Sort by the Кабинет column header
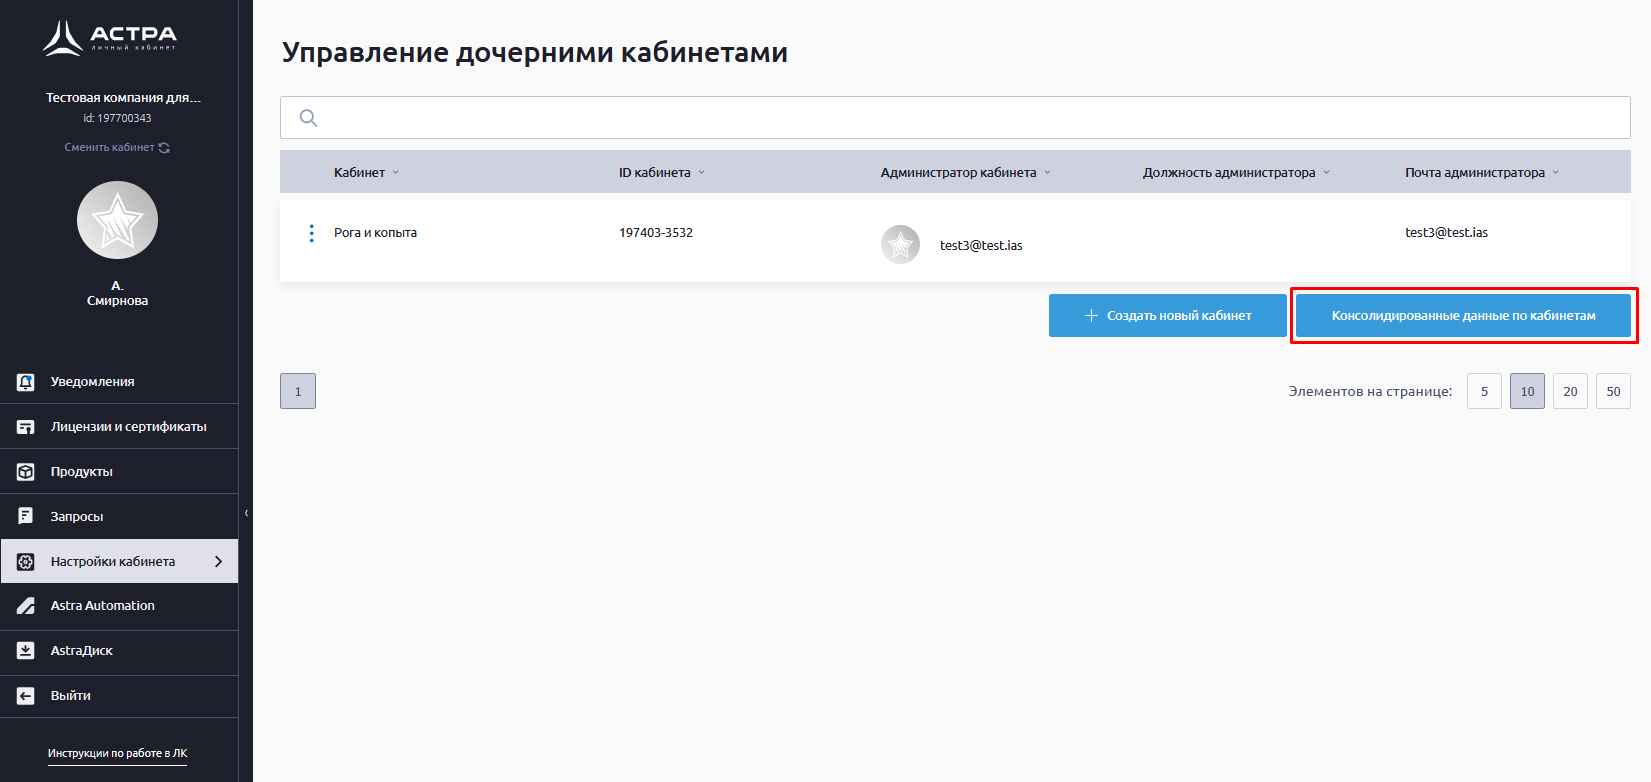The height and width of the screenshot is (782, 1651). click(360, 173)
